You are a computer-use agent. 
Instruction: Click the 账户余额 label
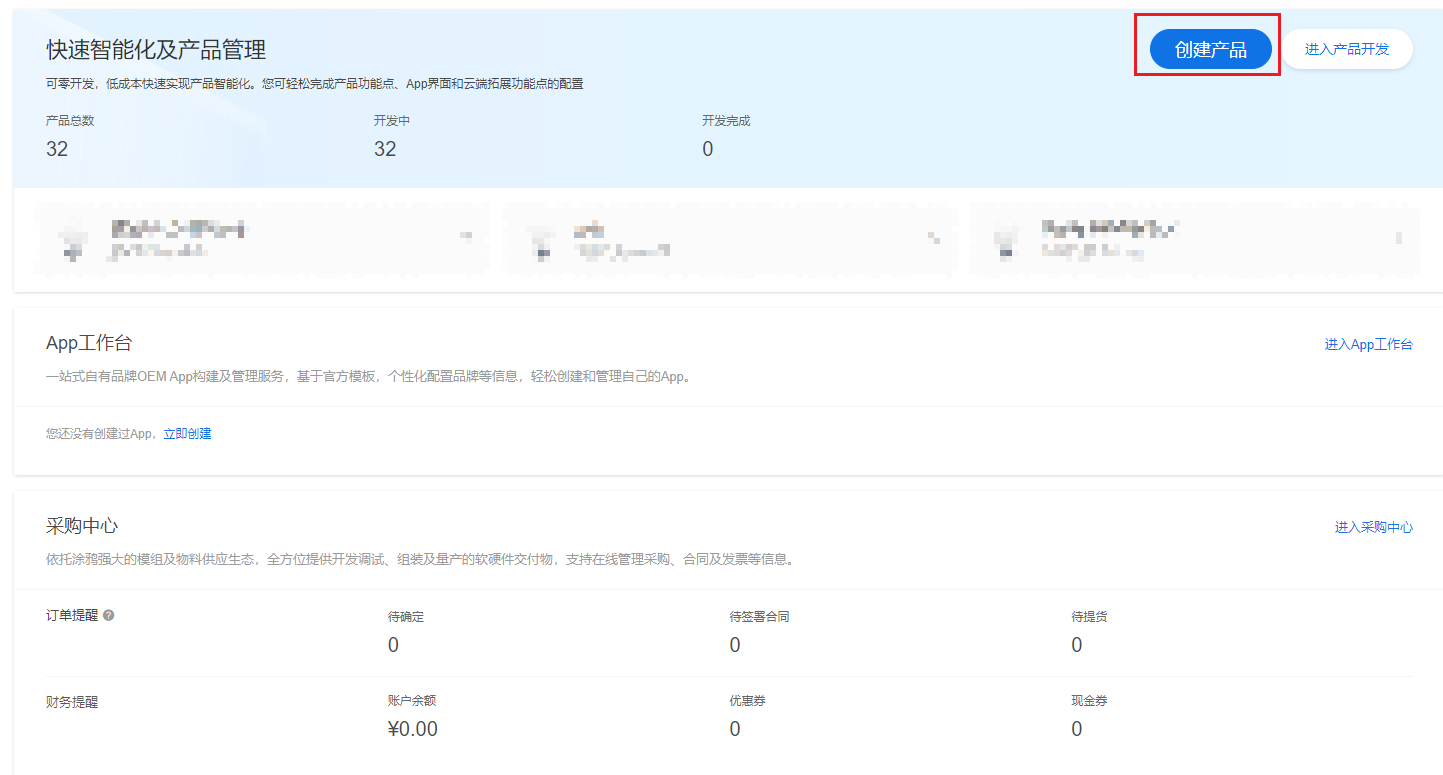pos(412,701)
